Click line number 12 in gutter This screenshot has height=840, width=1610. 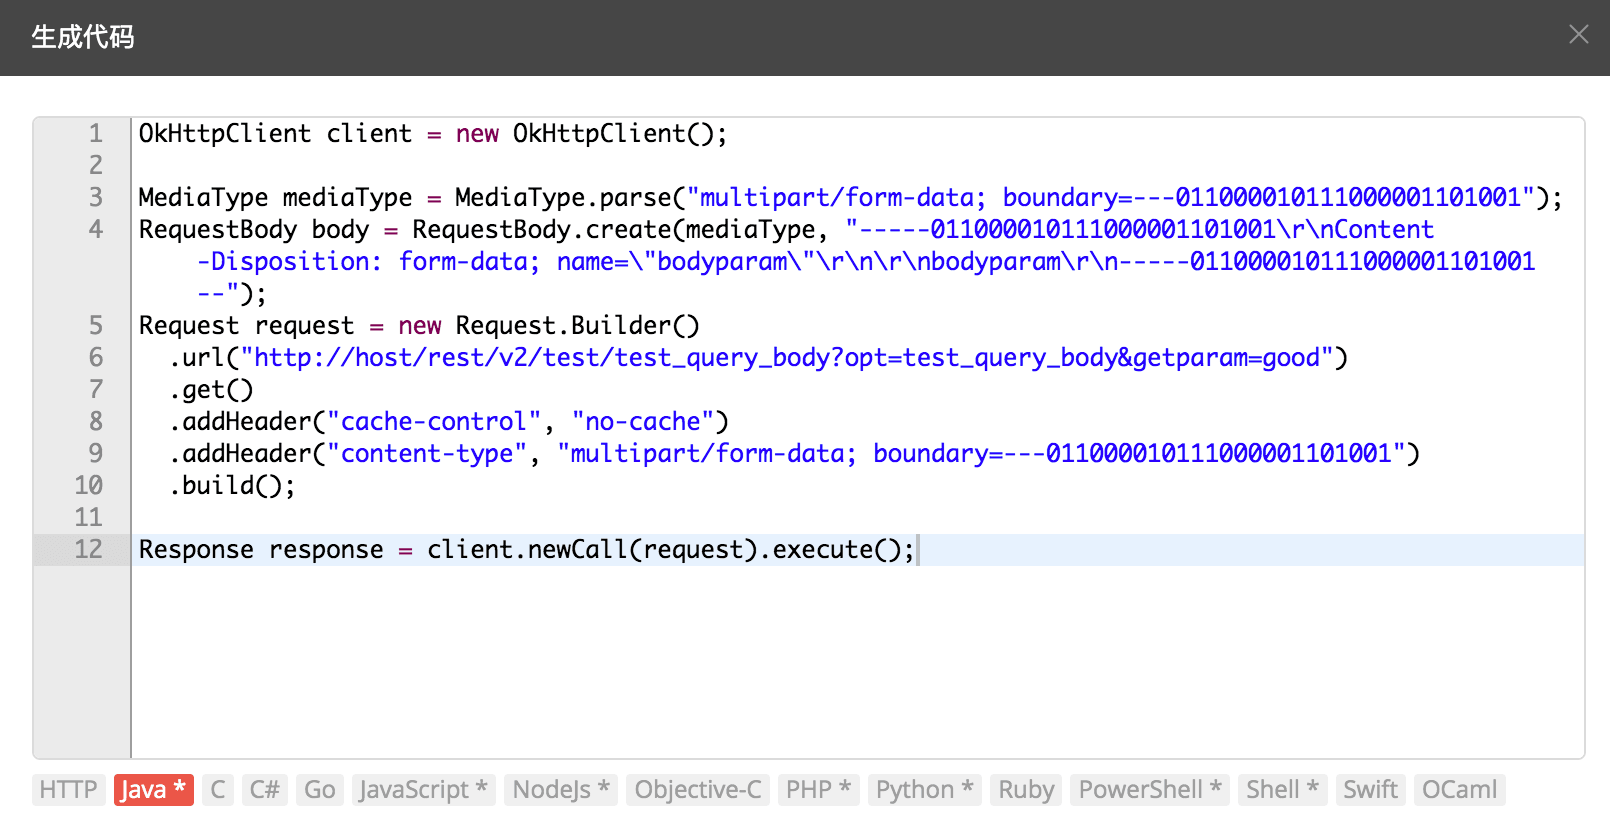click(x=89, y=550)
